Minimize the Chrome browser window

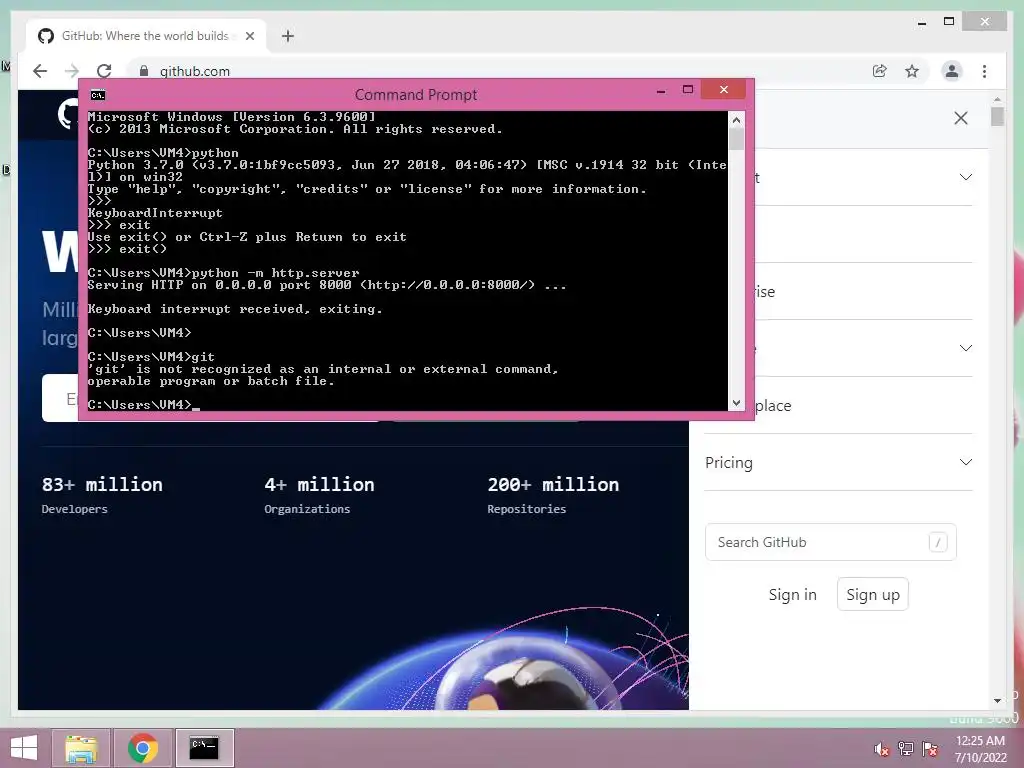click(x=921, y=22)
